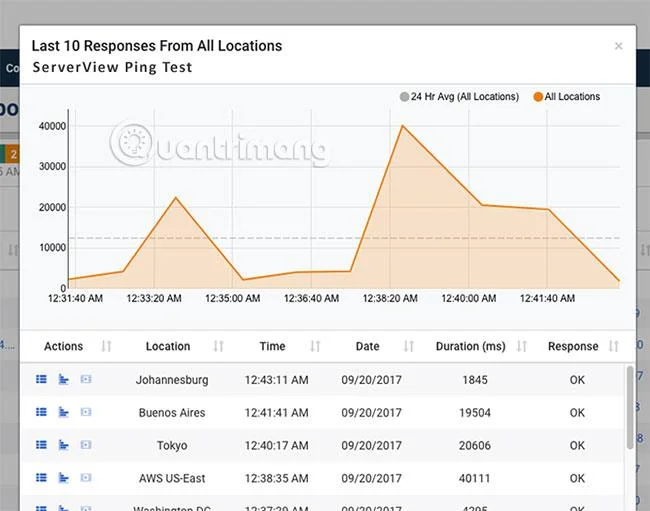650x511 pixels.
Task: Select the Johannesburg location cell
Action: coord(172,380)
